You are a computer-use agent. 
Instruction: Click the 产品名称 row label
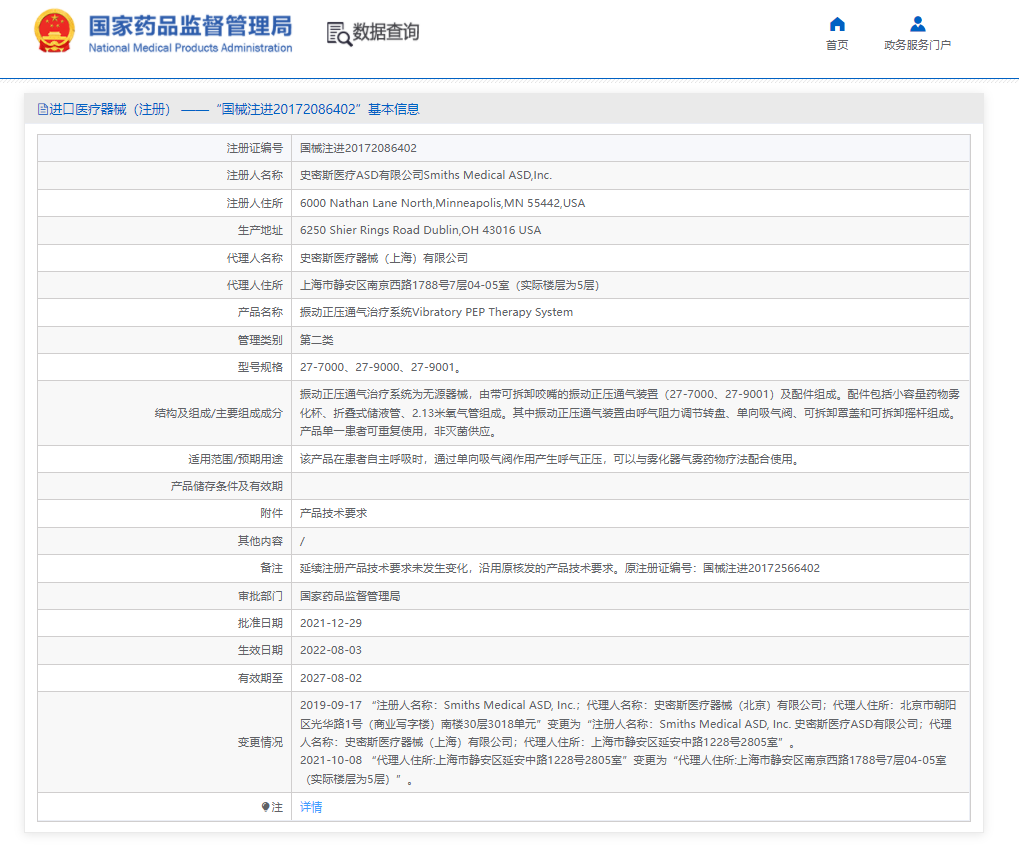260,312
